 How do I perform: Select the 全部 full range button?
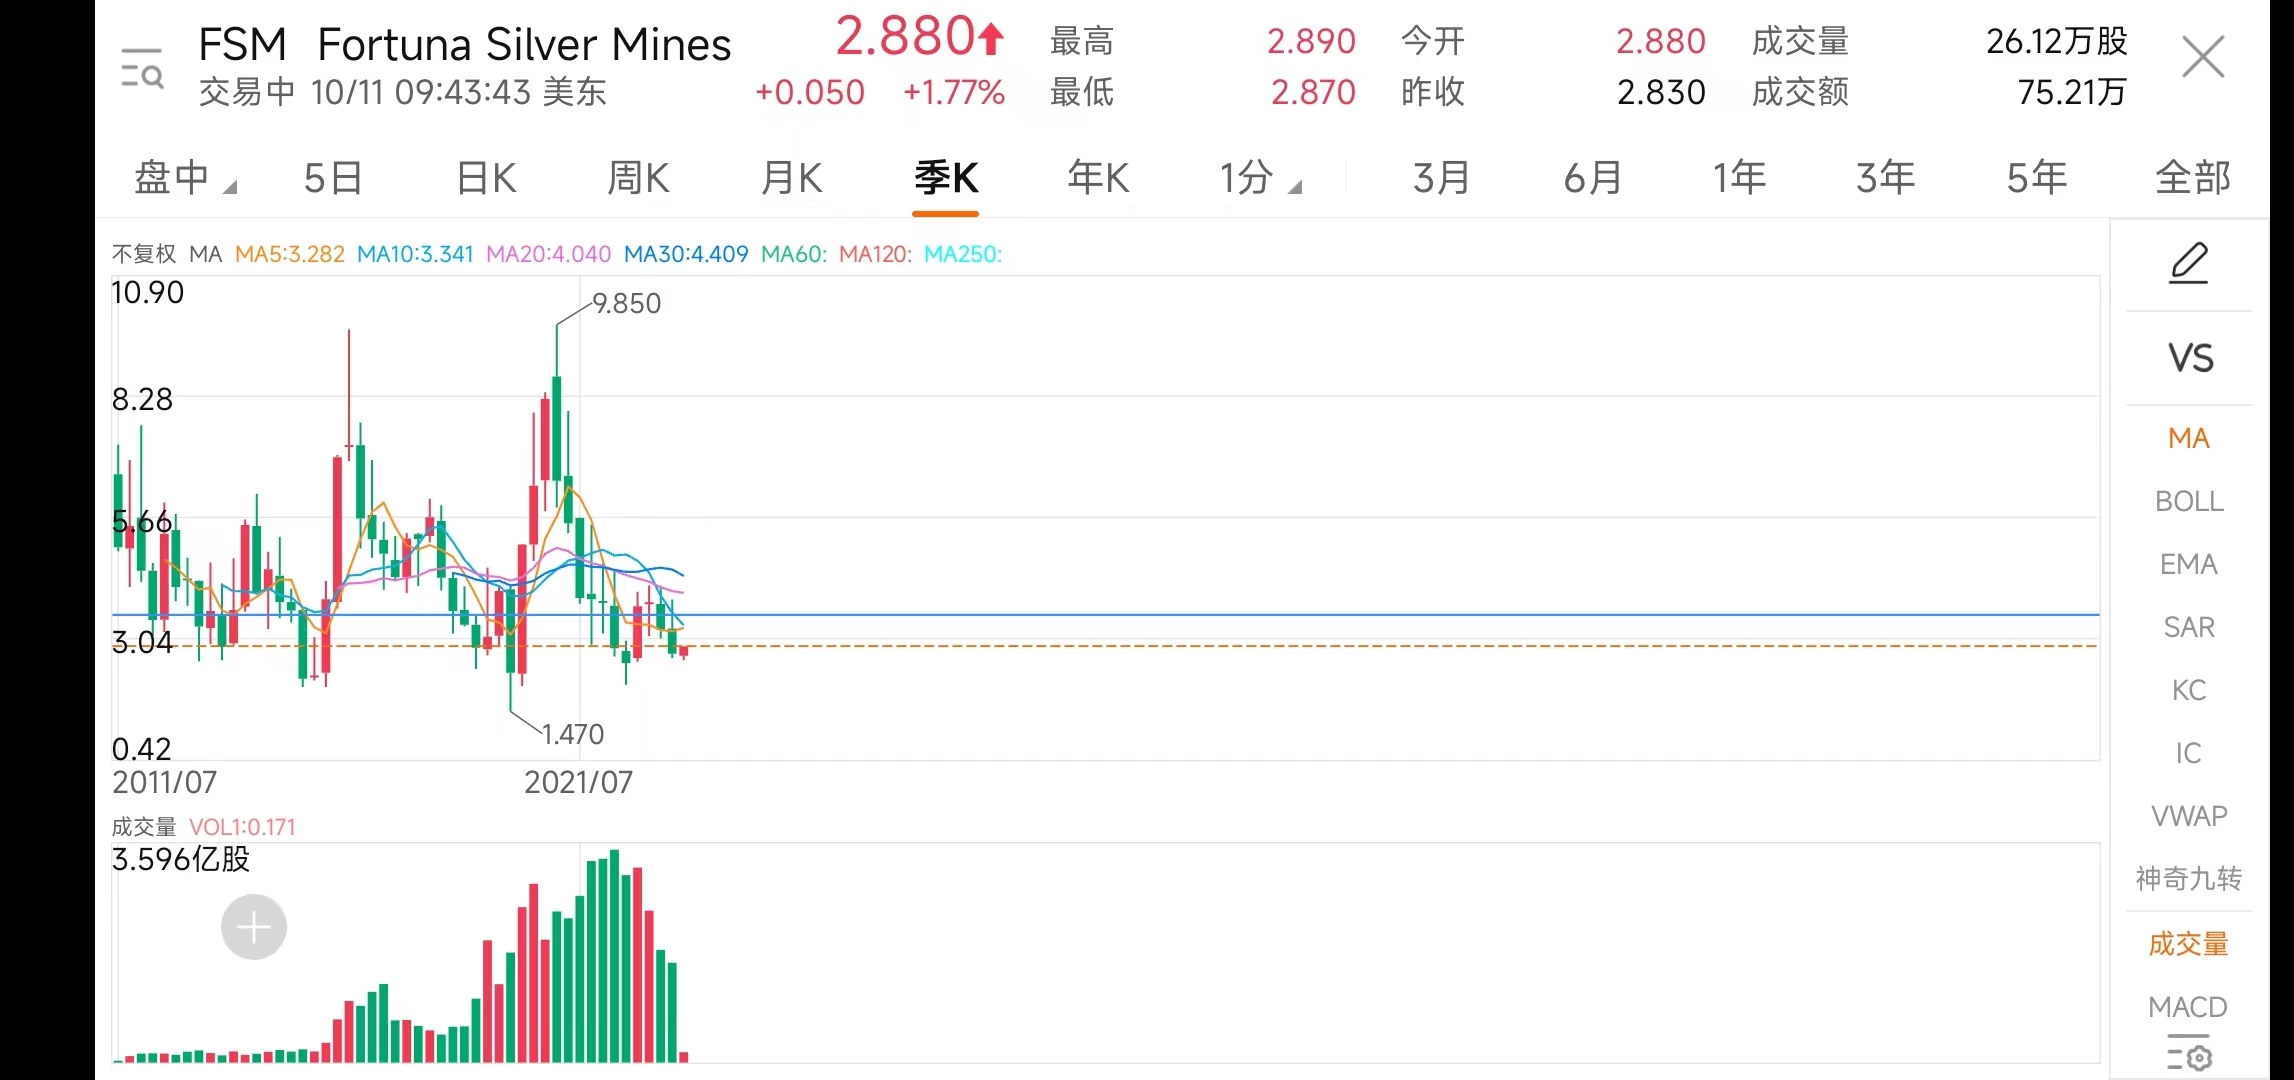2192,178
